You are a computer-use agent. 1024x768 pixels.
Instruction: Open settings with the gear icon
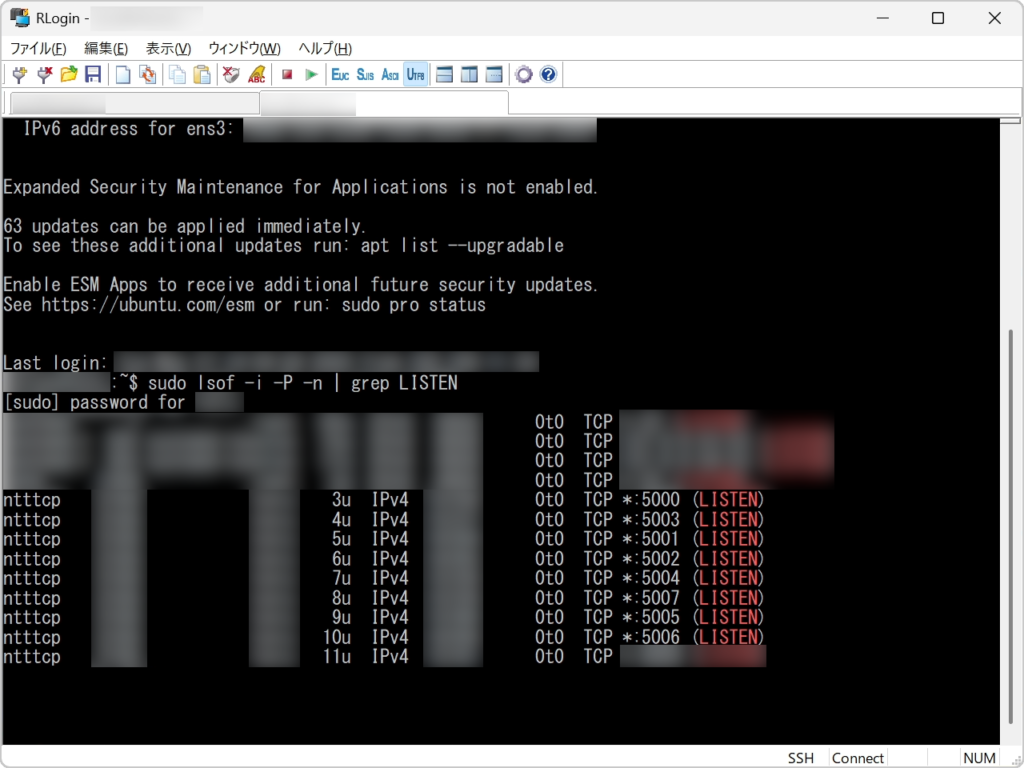click(523, 74)
